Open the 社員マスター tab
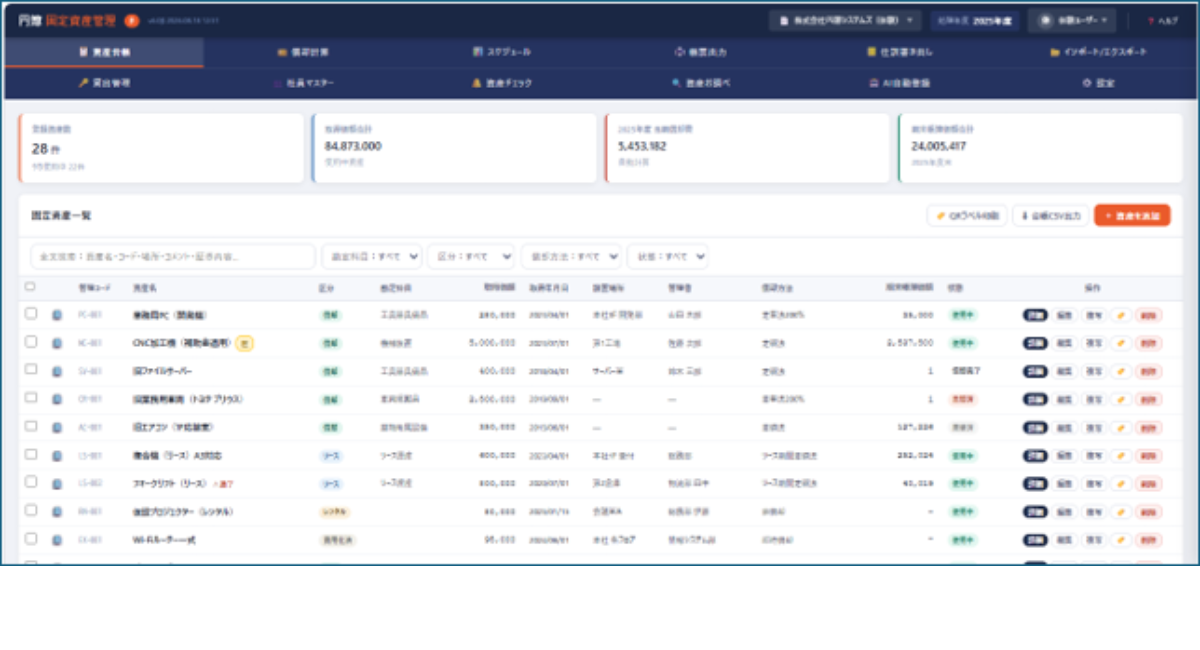Viewport: 1200px width, 650px height. [304, 83]
